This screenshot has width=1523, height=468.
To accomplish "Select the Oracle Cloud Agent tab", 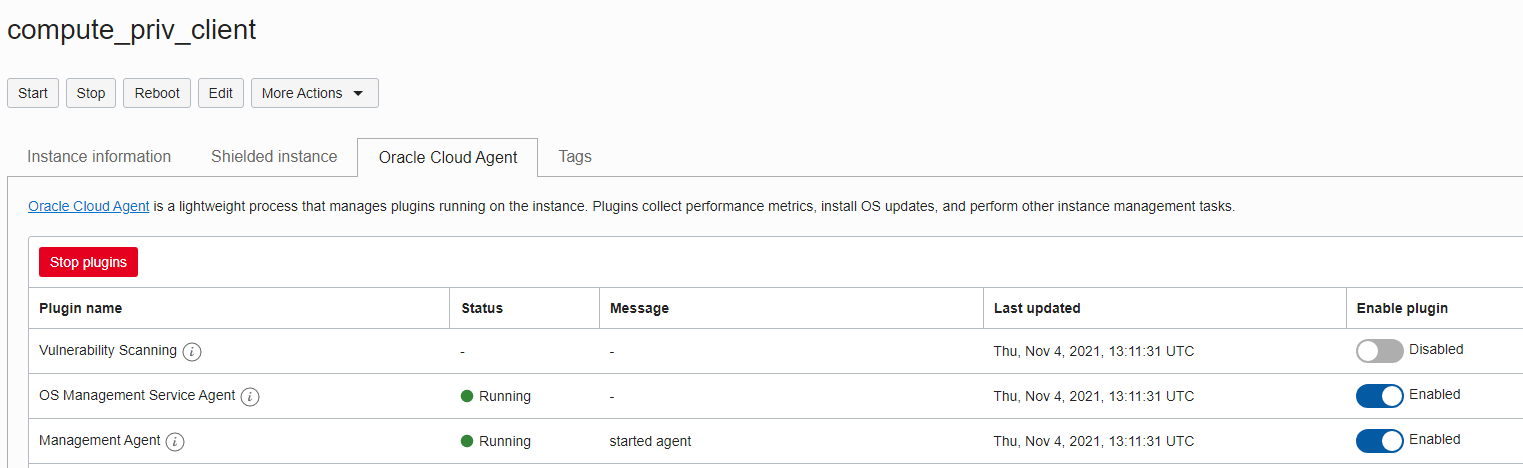I will coord(448,157).
